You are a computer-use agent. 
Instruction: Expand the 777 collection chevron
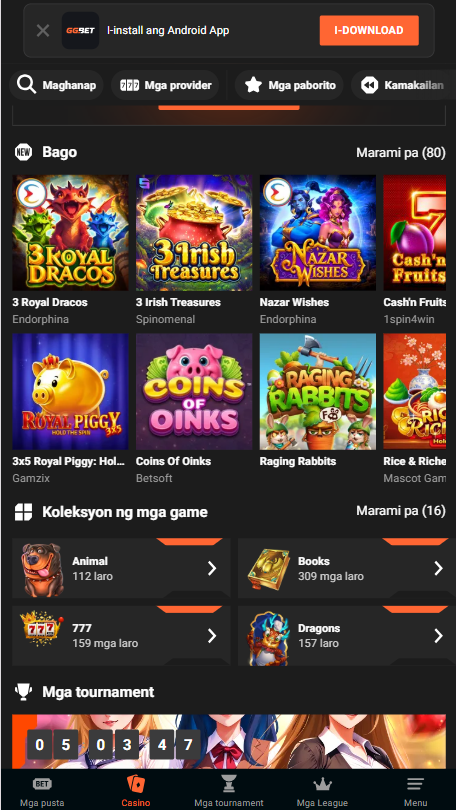pyautogui.click(x=212, y=635)
